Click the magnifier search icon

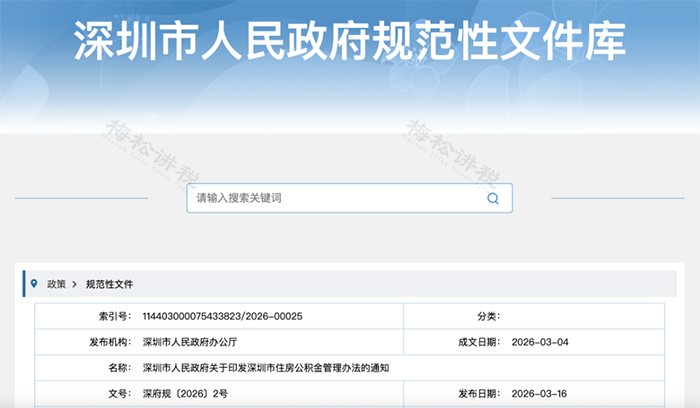(493, 199)
